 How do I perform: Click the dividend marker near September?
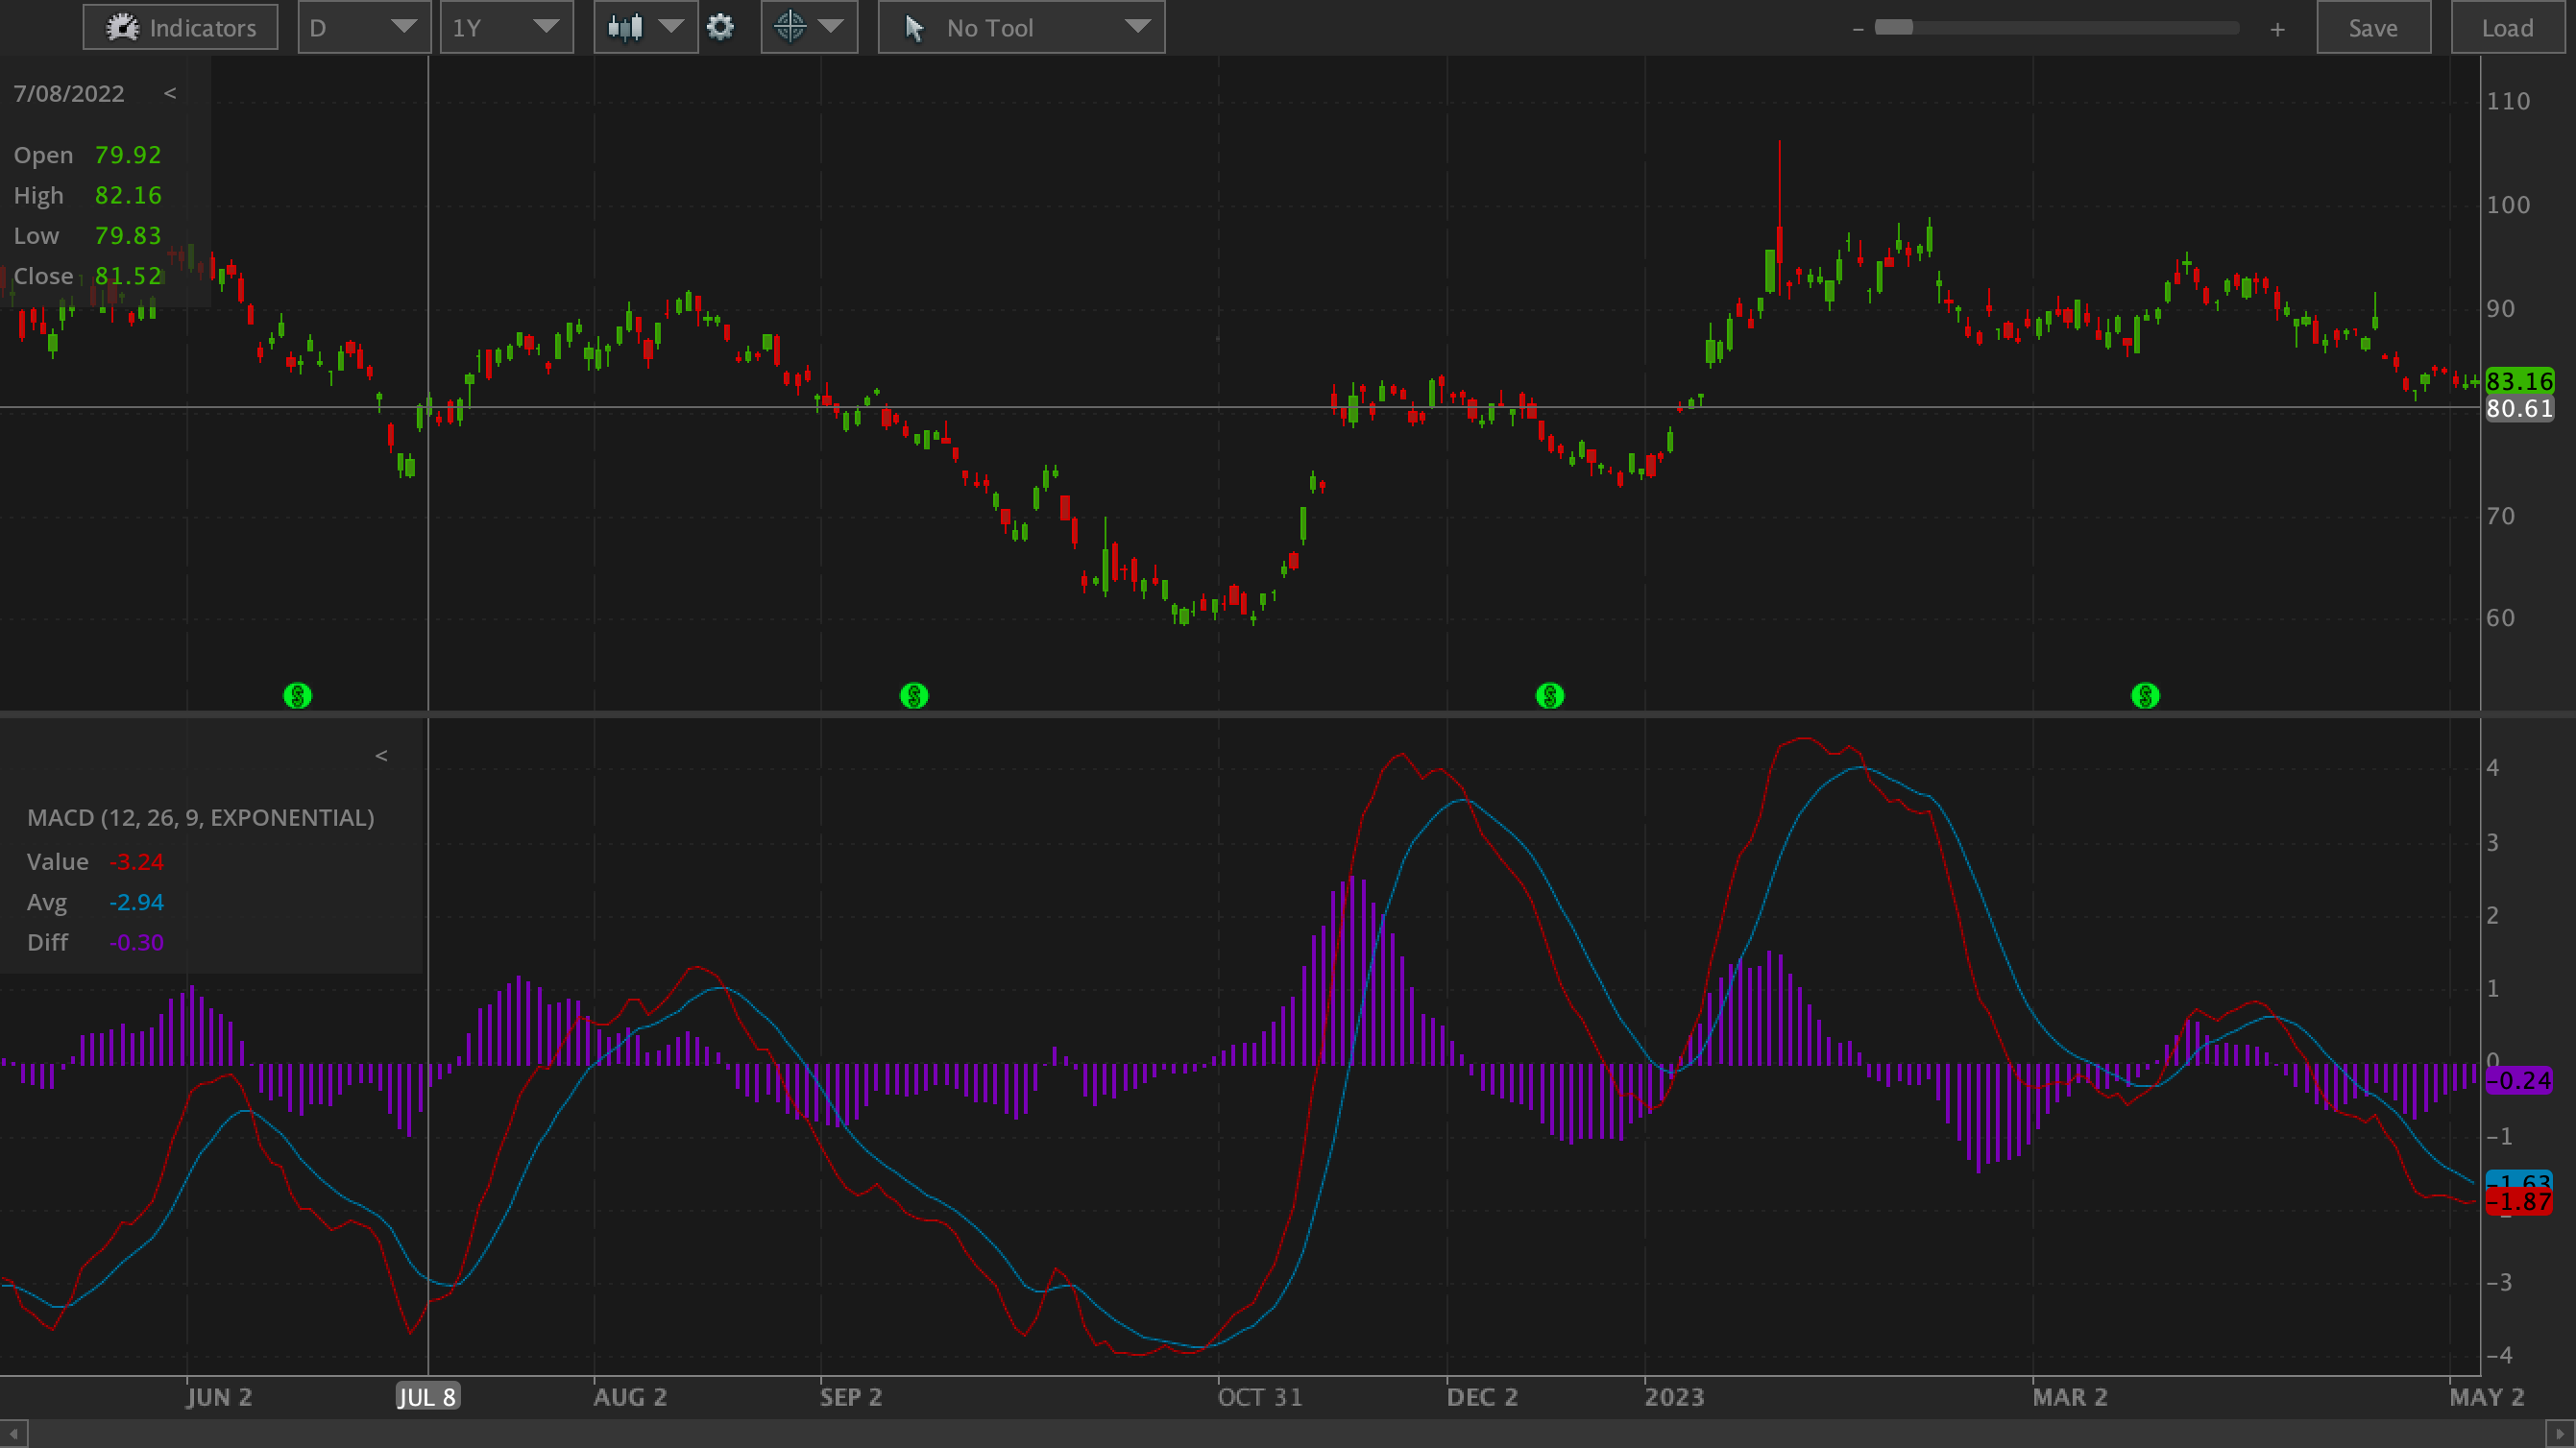coord(914,695)
